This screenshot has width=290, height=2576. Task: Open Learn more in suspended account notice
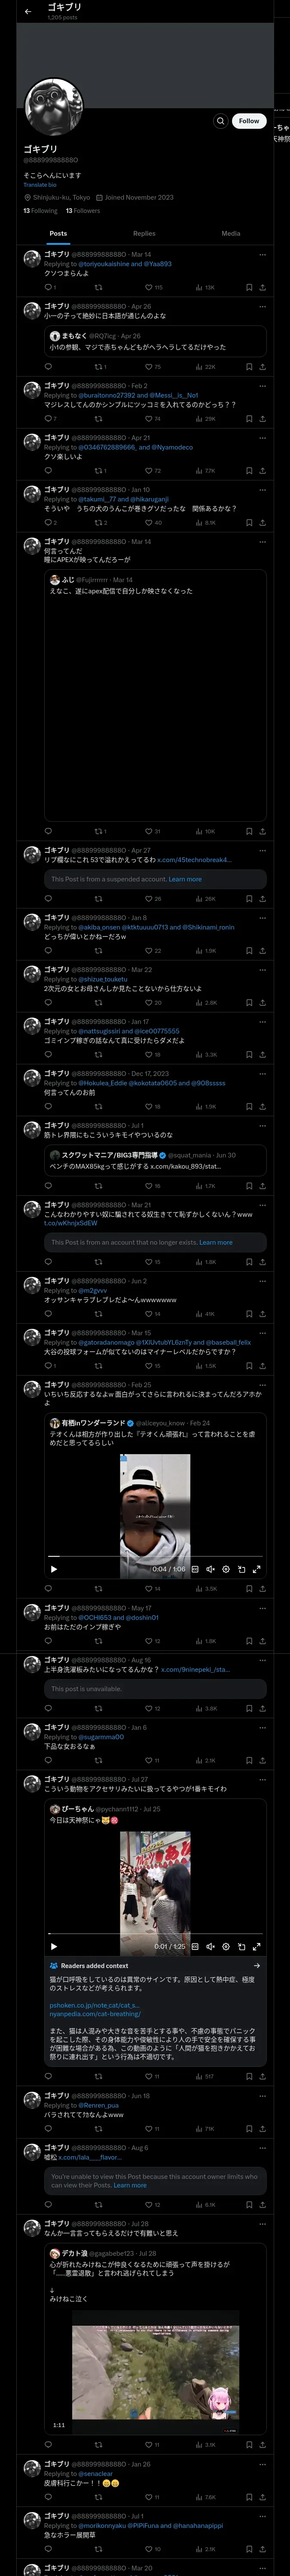click(185, 879)
